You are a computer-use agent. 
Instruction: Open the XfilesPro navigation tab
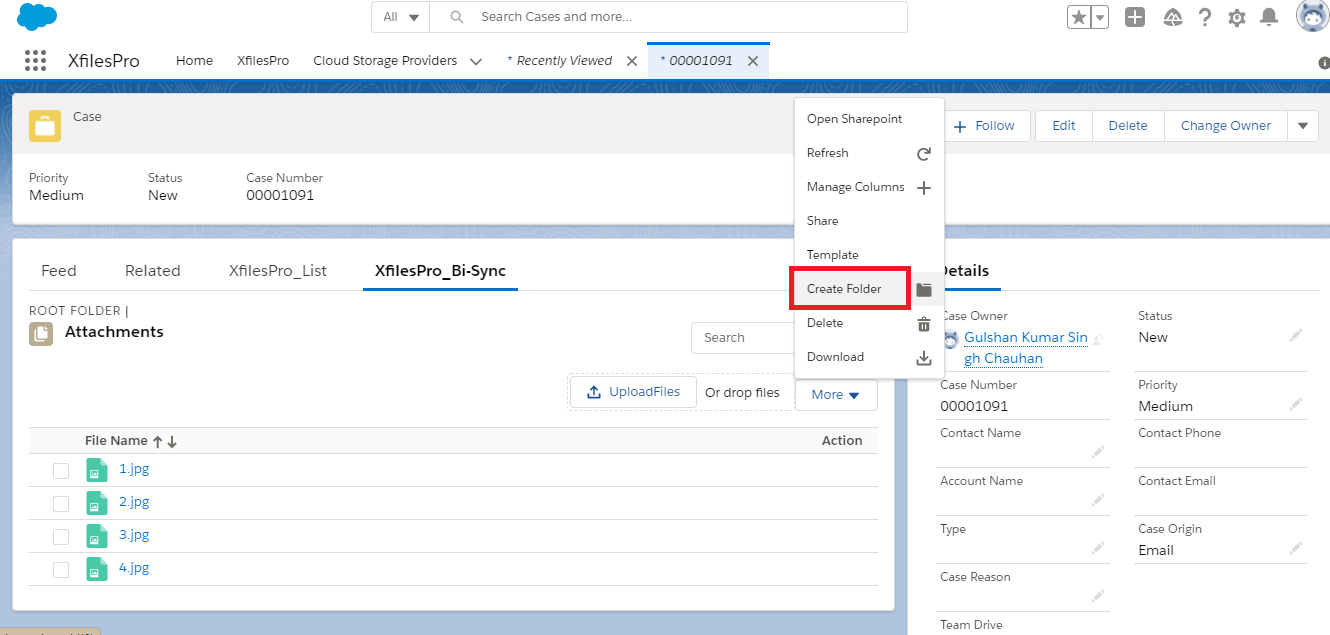pos(263,60)
